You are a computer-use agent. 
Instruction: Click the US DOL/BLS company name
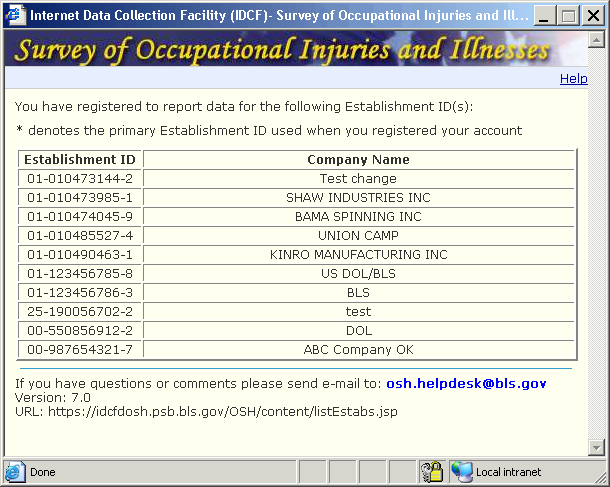click(358, 274)
